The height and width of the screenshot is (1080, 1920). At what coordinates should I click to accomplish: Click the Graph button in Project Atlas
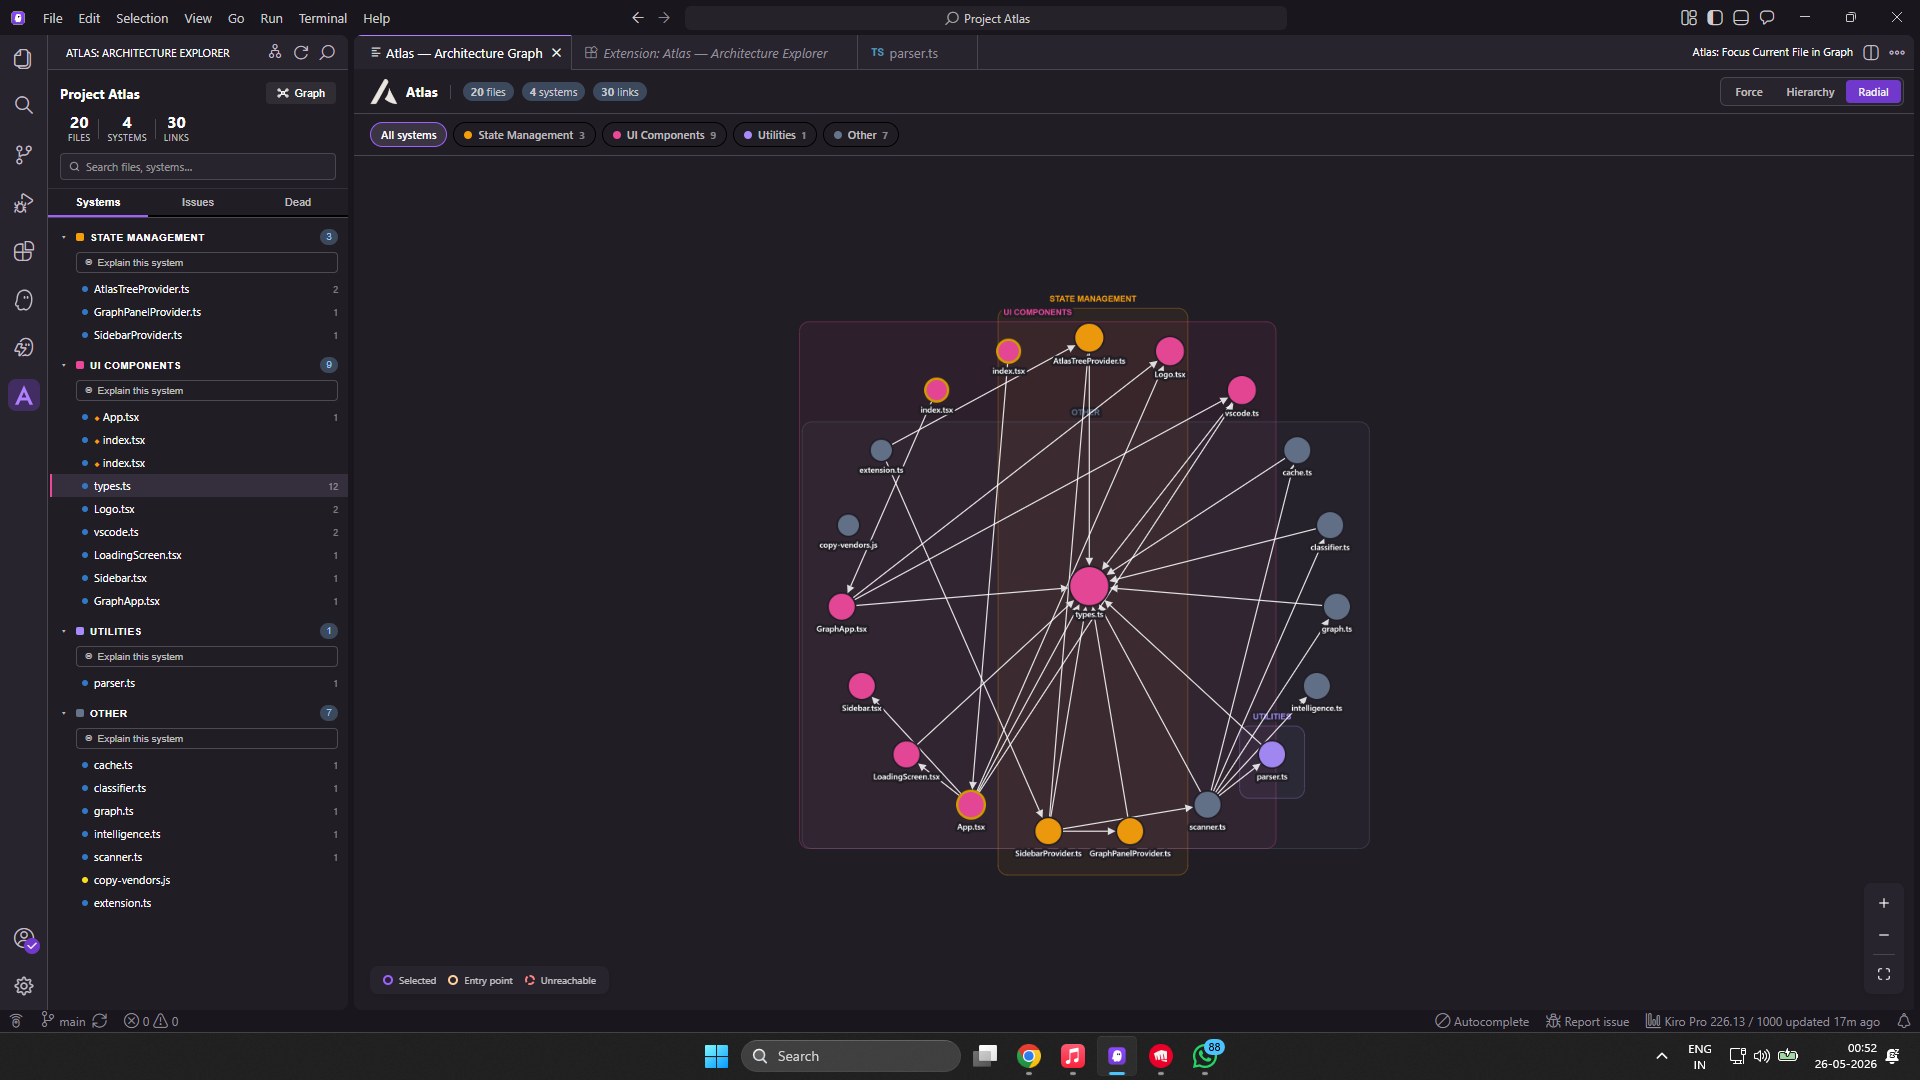(301, 93)
